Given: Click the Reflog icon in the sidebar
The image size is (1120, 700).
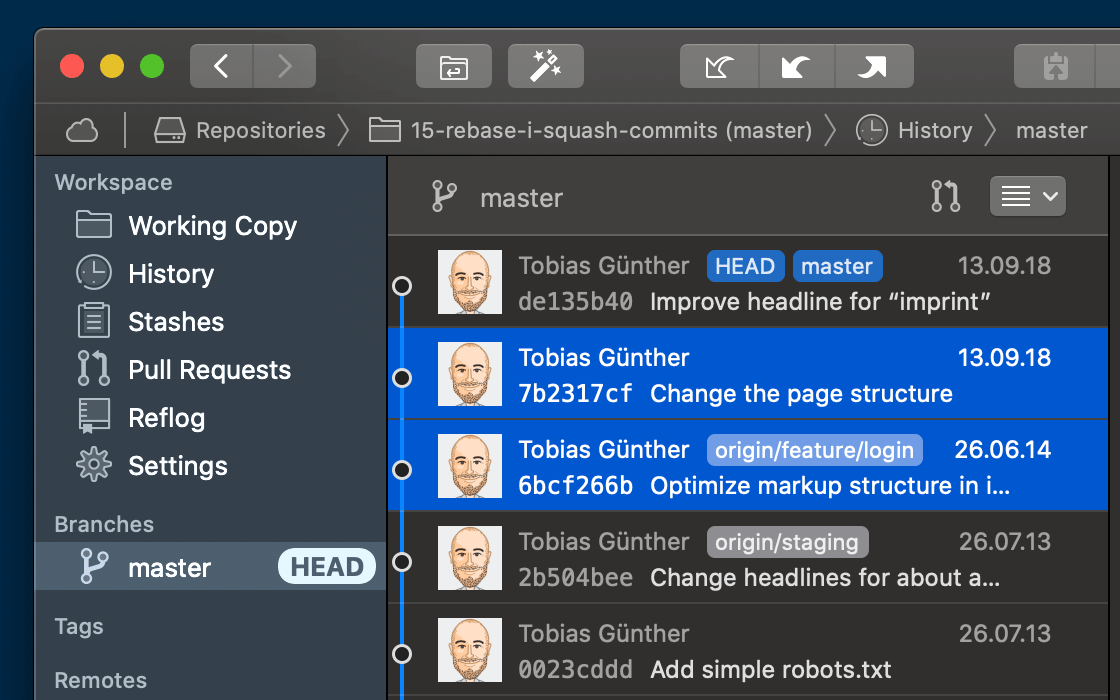Looking at the screenshot, I should coord(93,417).
